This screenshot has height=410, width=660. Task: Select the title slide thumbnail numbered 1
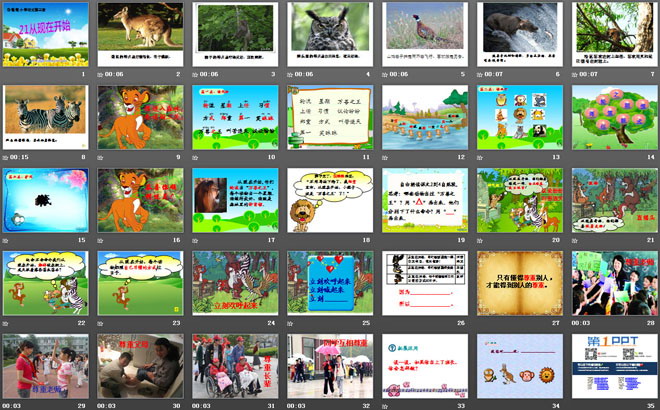coord(46,33)
